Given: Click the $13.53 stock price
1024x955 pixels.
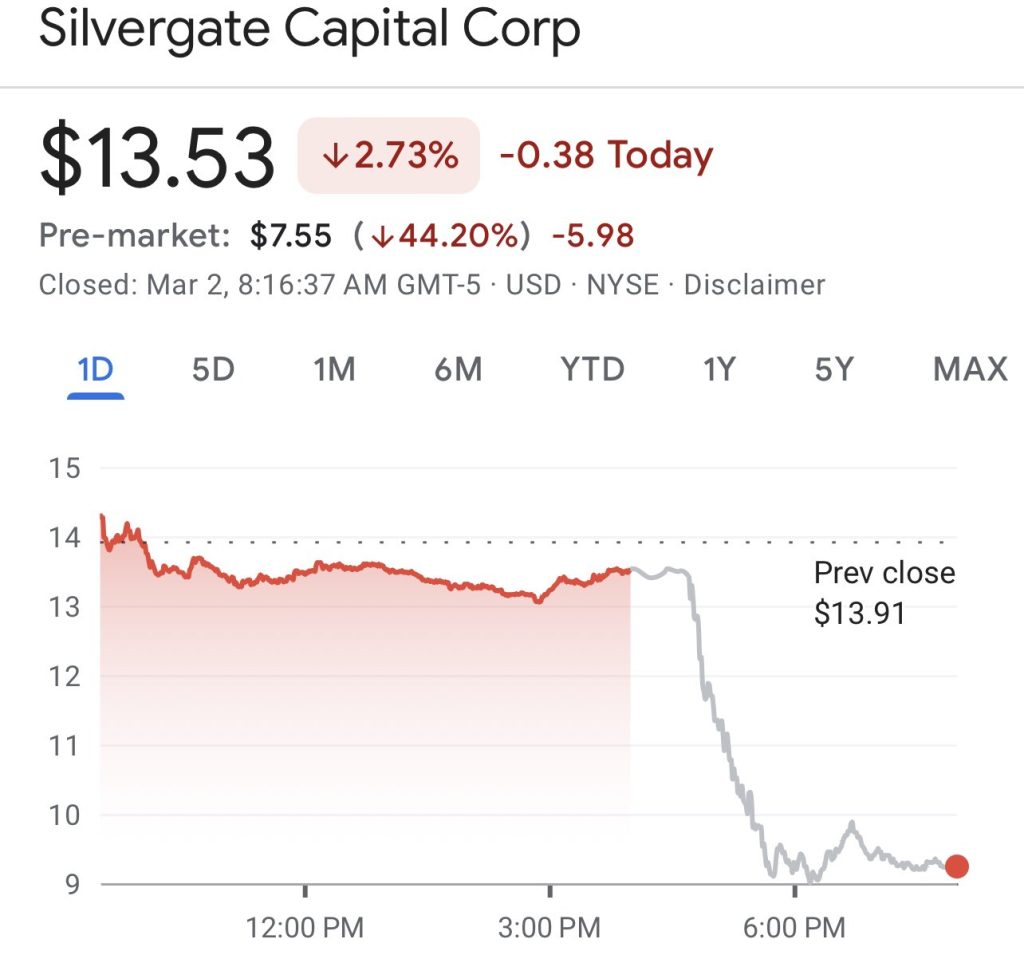Looking at the screenshot, I should pos(157,158).
